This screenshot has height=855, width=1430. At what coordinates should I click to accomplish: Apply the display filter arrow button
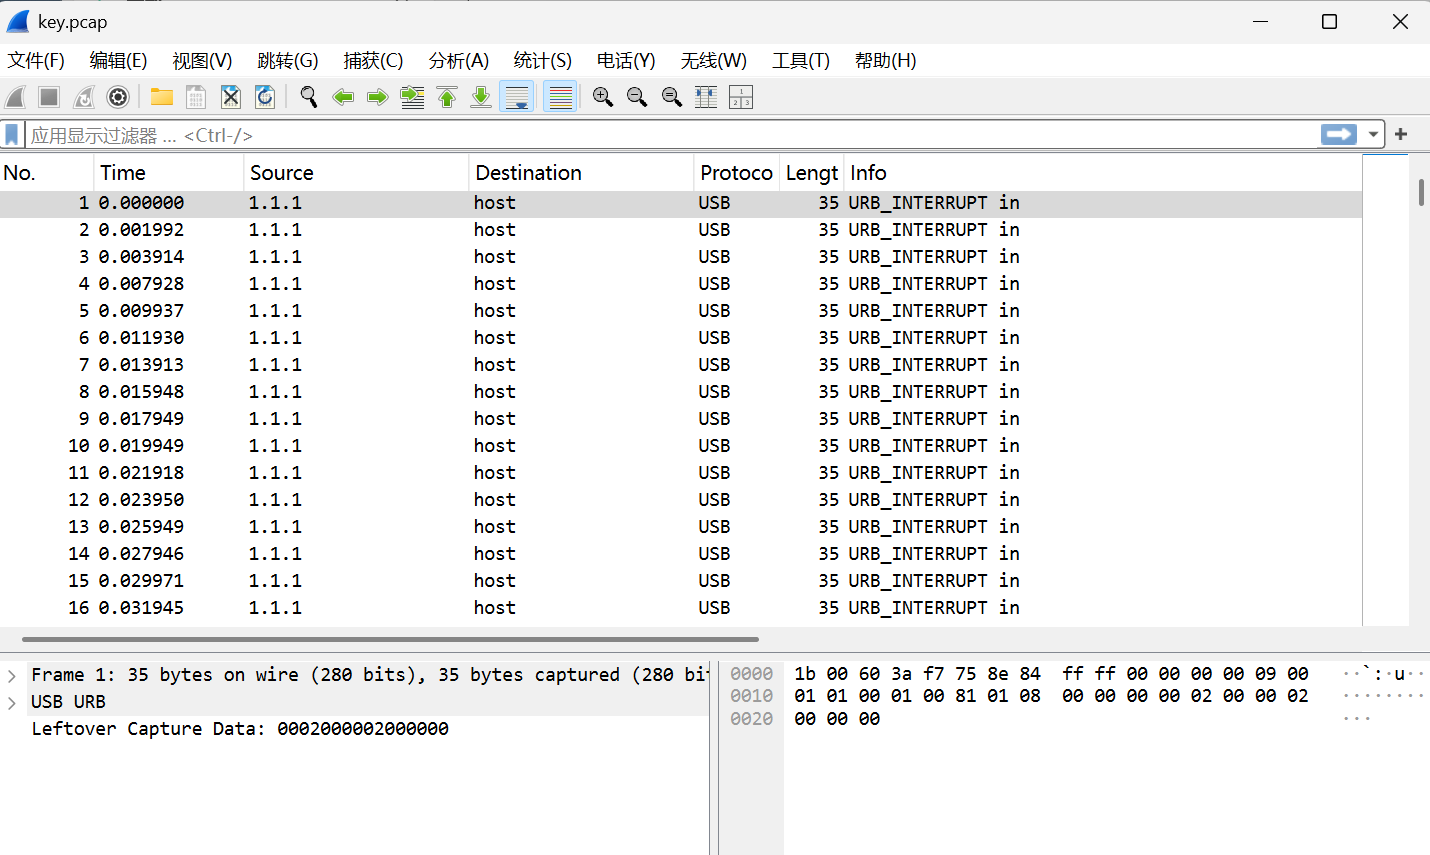[1339, 134]
